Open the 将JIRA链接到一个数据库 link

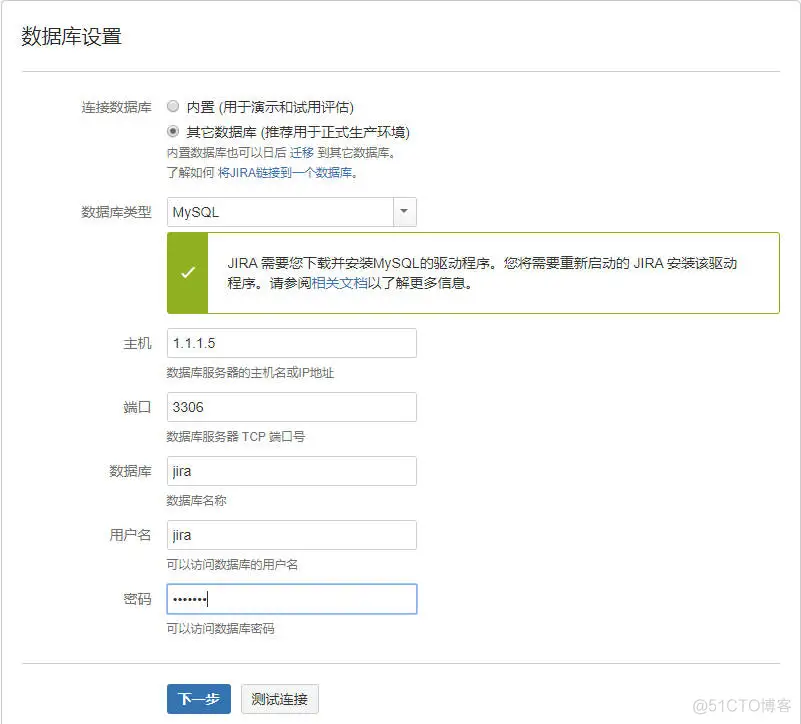[x=285, y=173]
